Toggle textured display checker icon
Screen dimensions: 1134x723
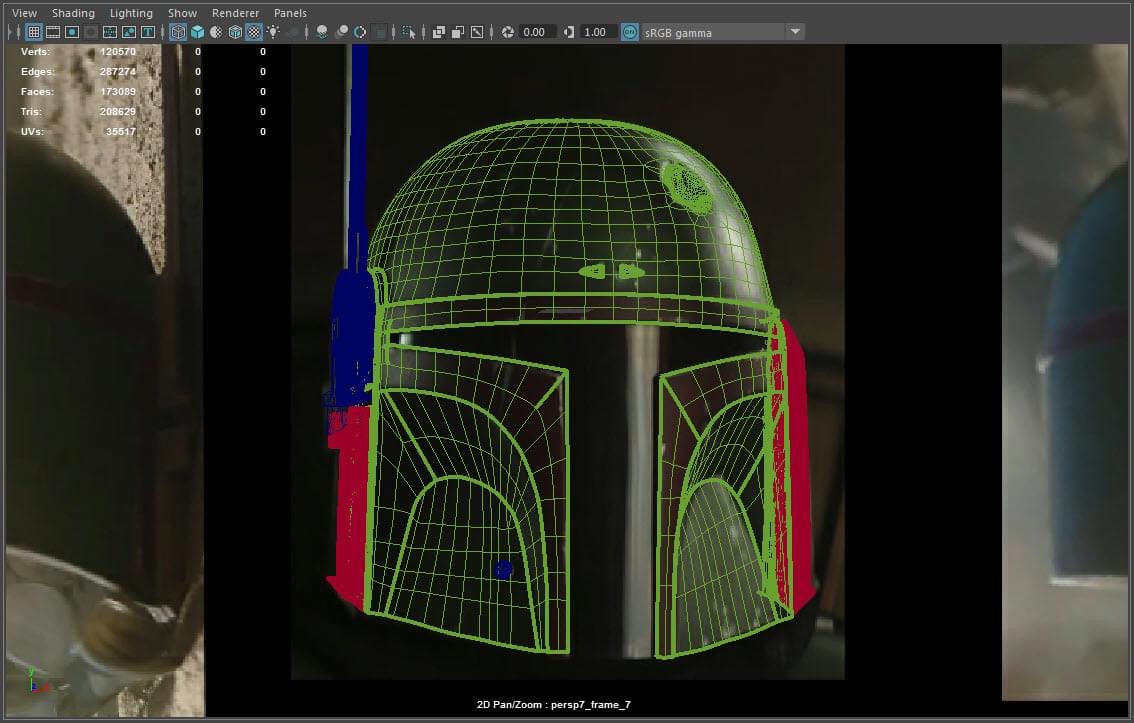point(254,32)
